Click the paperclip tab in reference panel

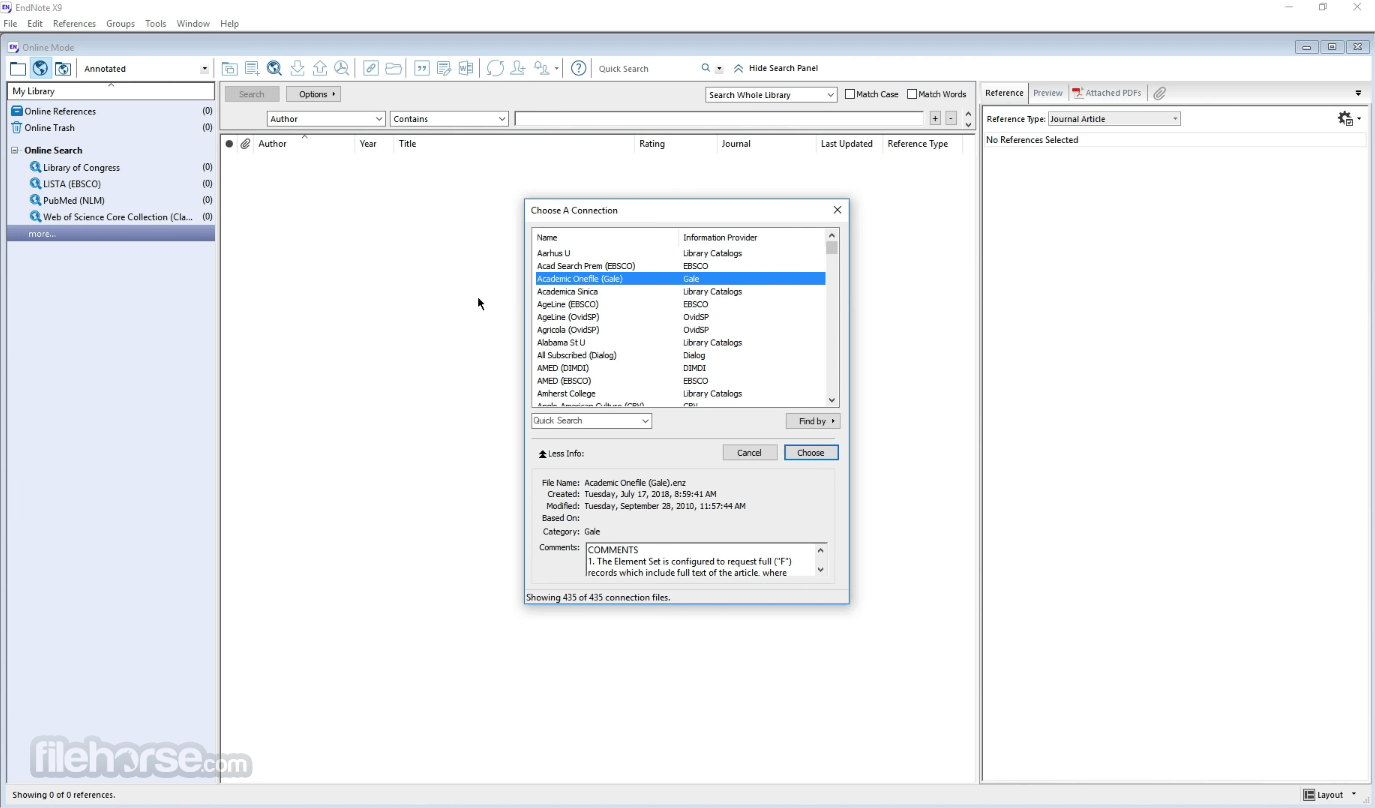point(1160,93)
